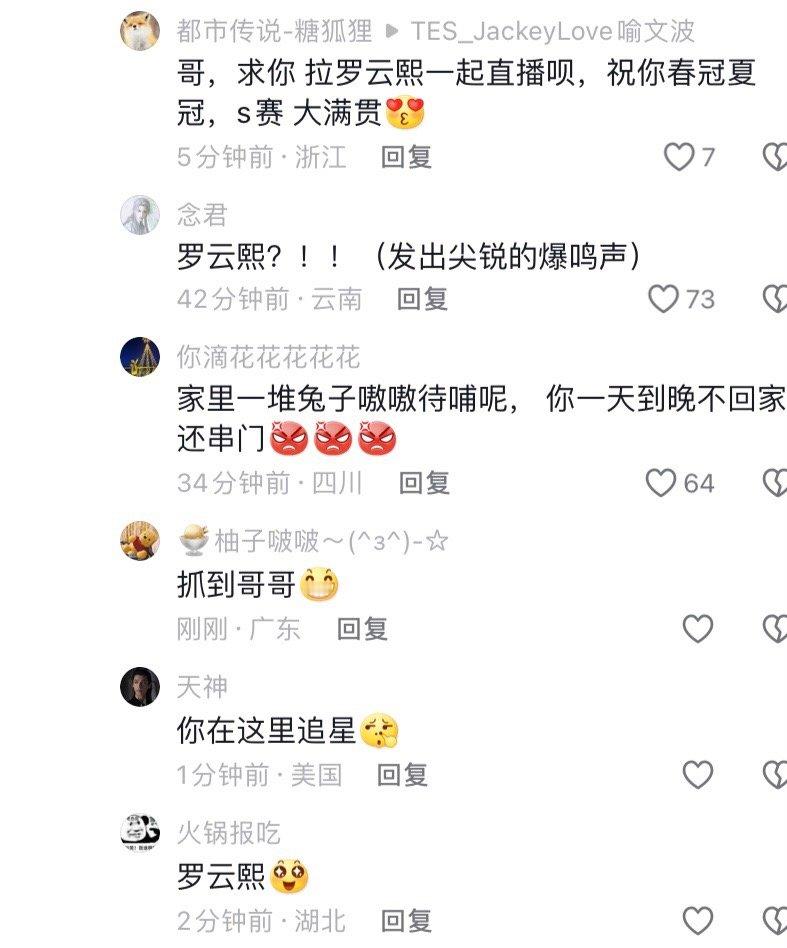The image size is (787, 948).
Task: Like 柚子啵啵's comment 抓到哥哥
Action: (698, 629)
